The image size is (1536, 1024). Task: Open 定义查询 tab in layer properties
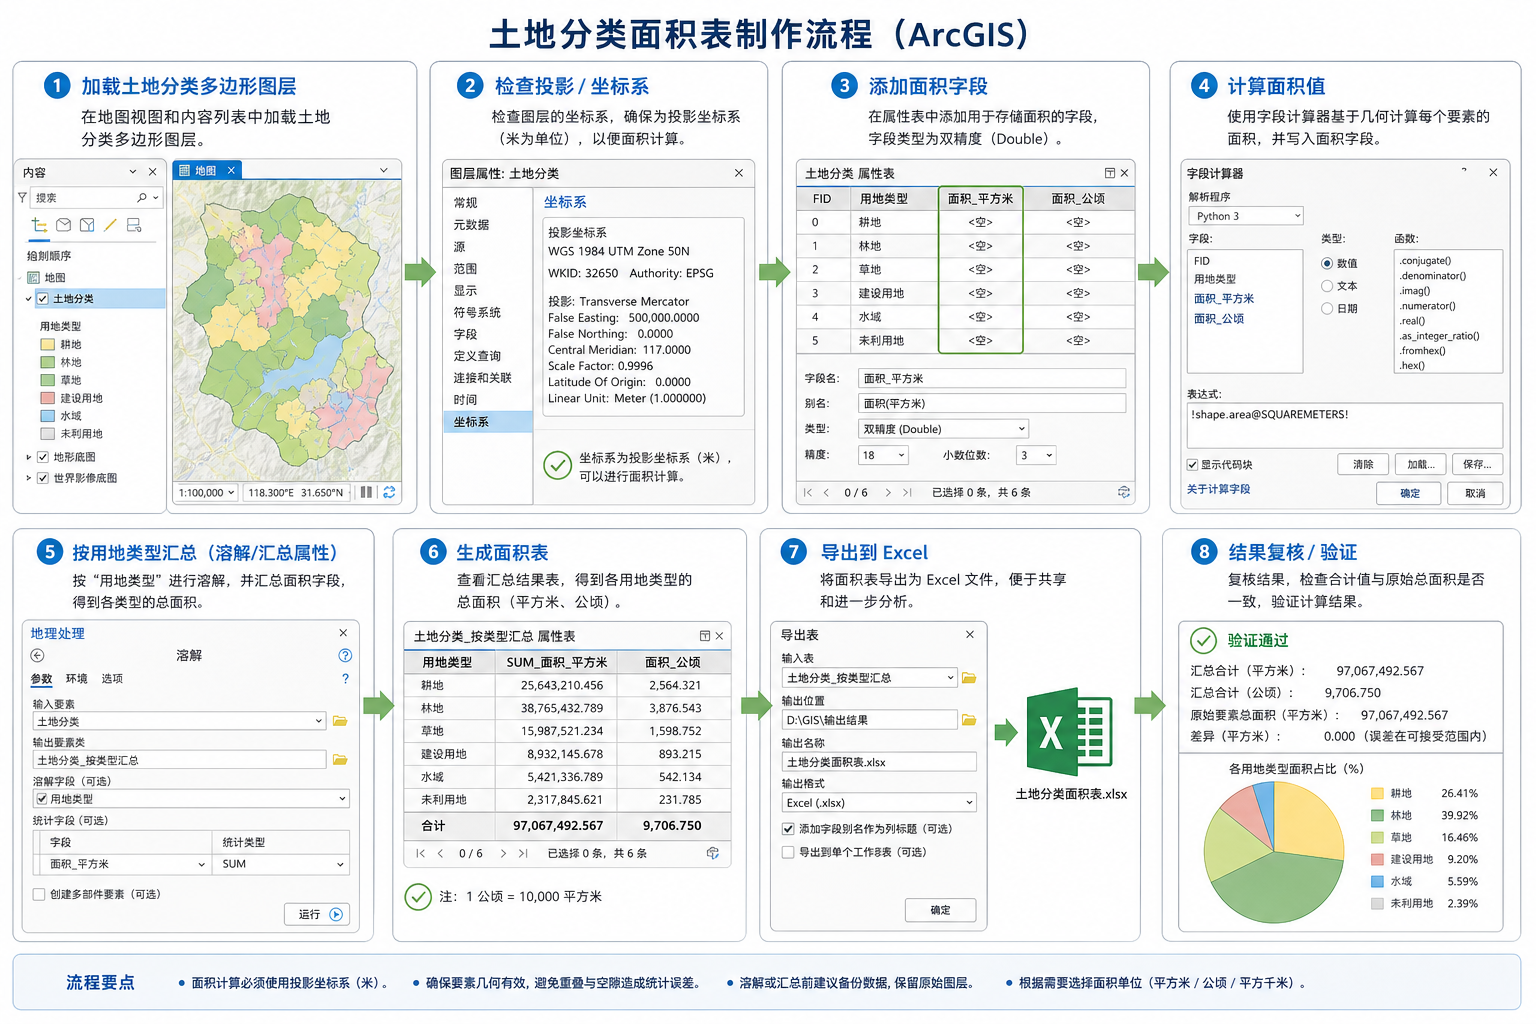[x=477, y=356]
